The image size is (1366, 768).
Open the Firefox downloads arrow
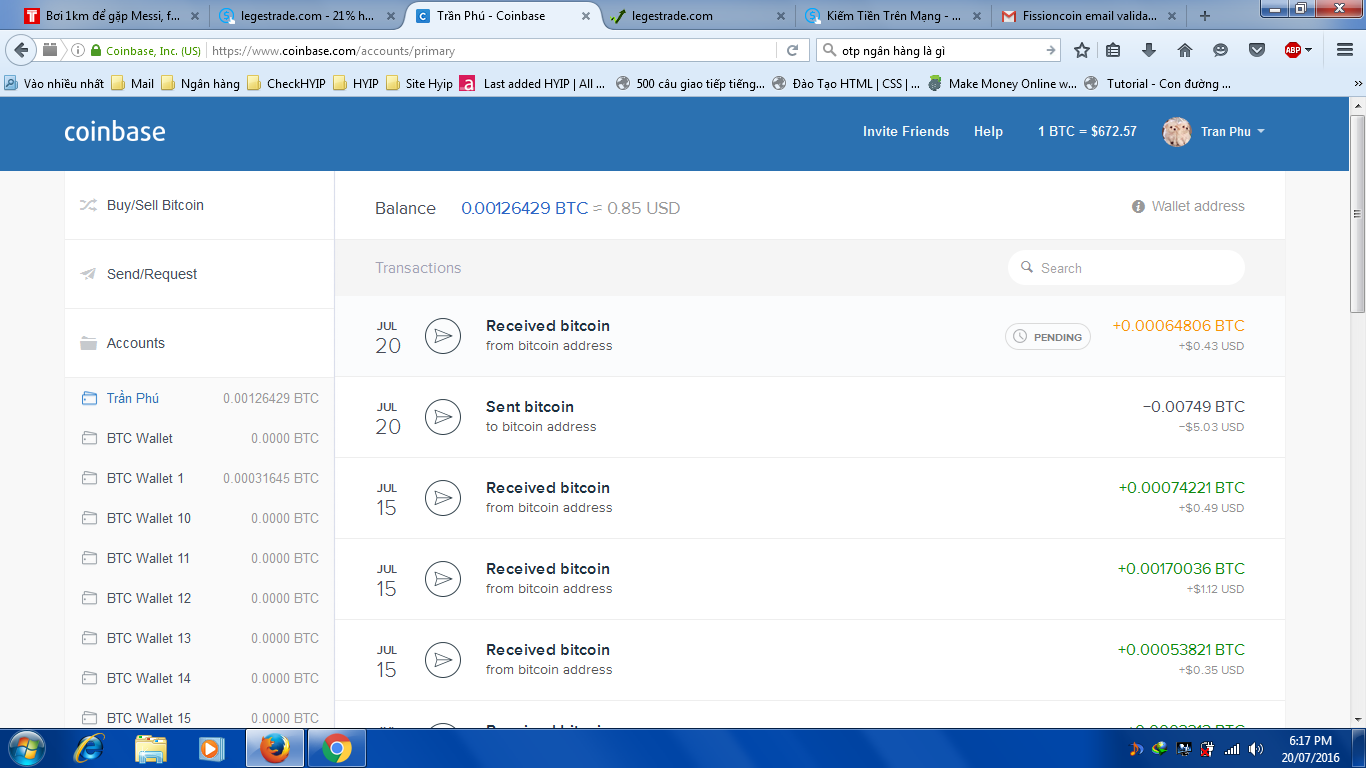1149,50
